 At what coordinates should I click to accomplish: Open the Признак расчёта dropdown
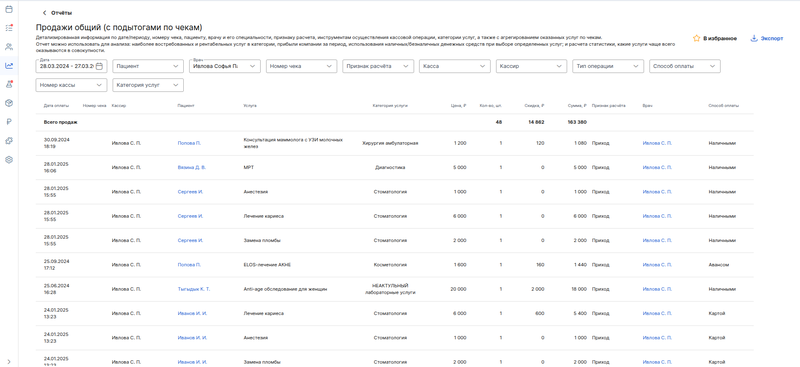(378, 66)
